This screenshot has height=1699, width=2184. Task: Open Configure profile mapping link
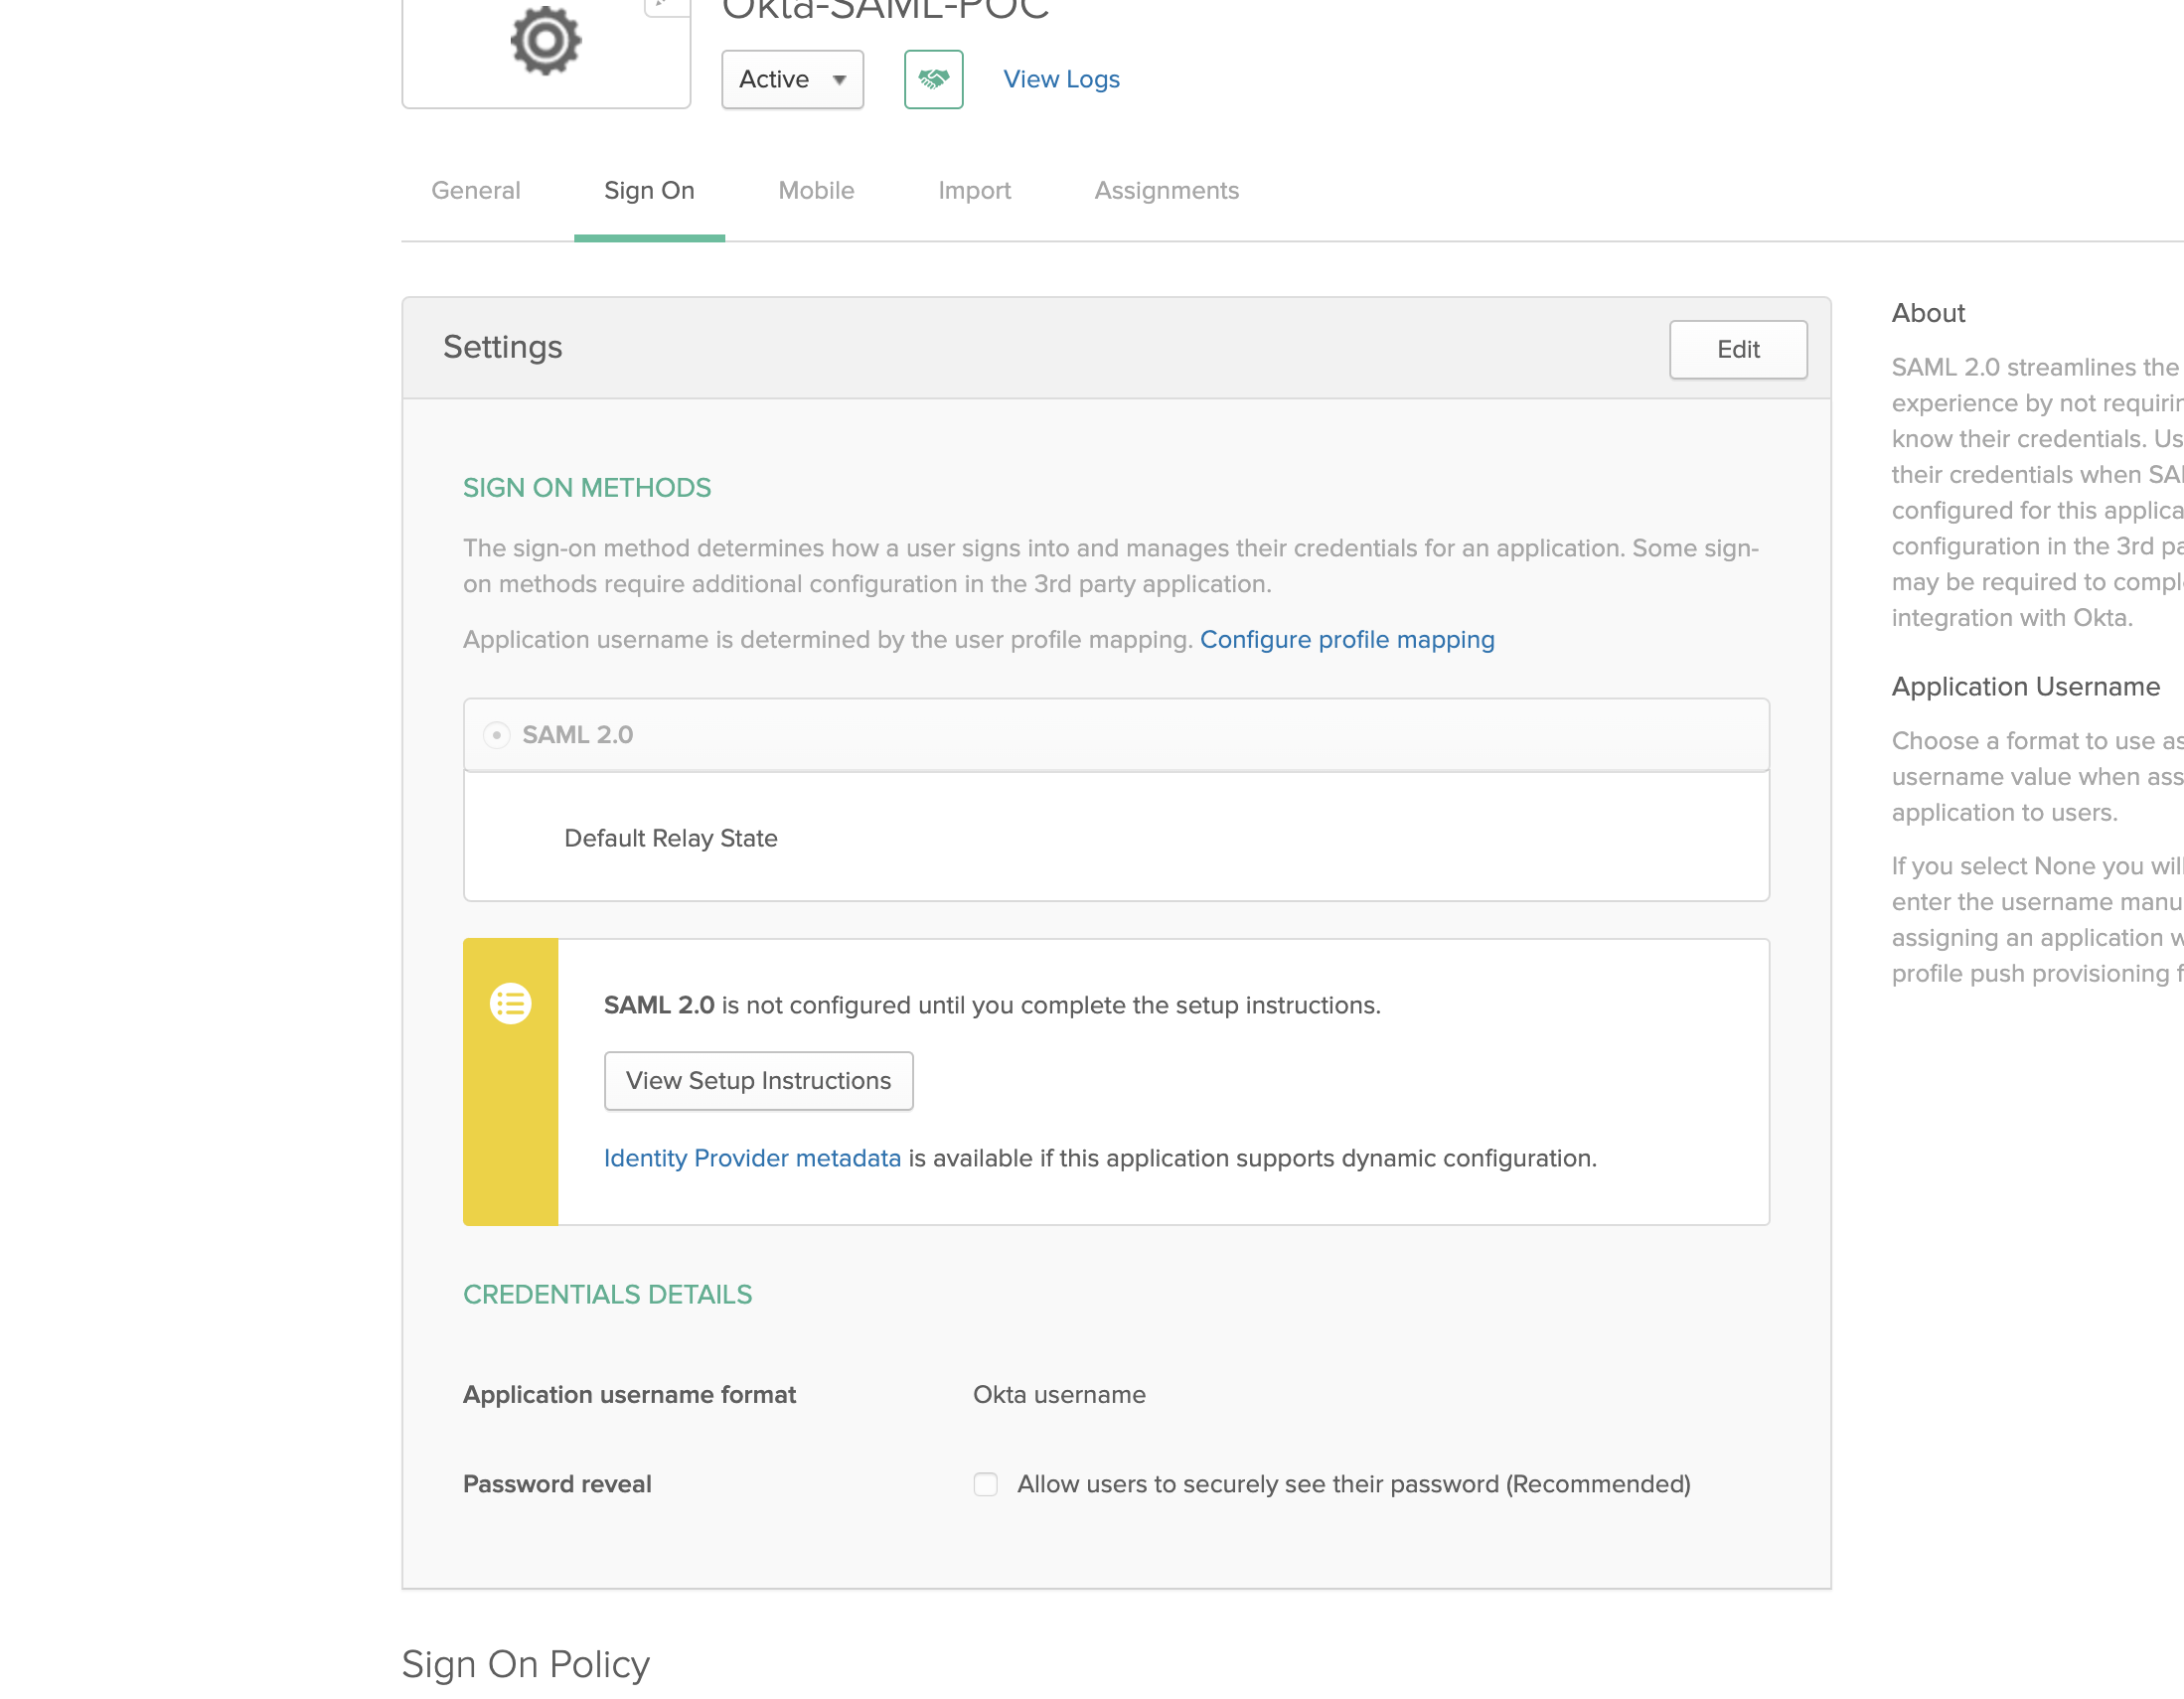pos(1346,639)
